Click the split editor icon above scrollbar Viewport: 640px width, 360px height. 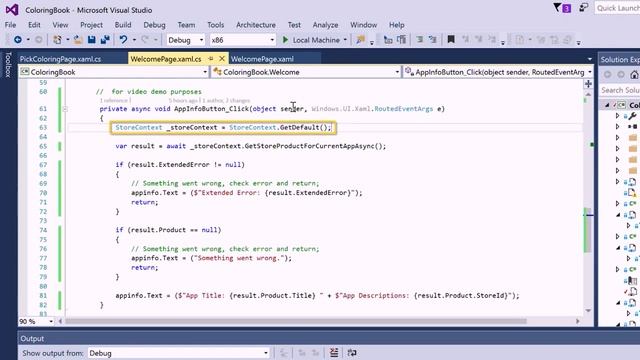[588, 84]
